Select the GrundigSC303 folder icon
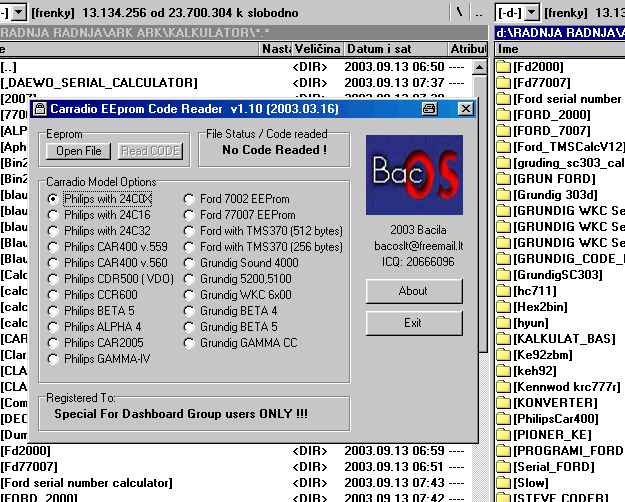The image size is (625, 502). (504, 275)
